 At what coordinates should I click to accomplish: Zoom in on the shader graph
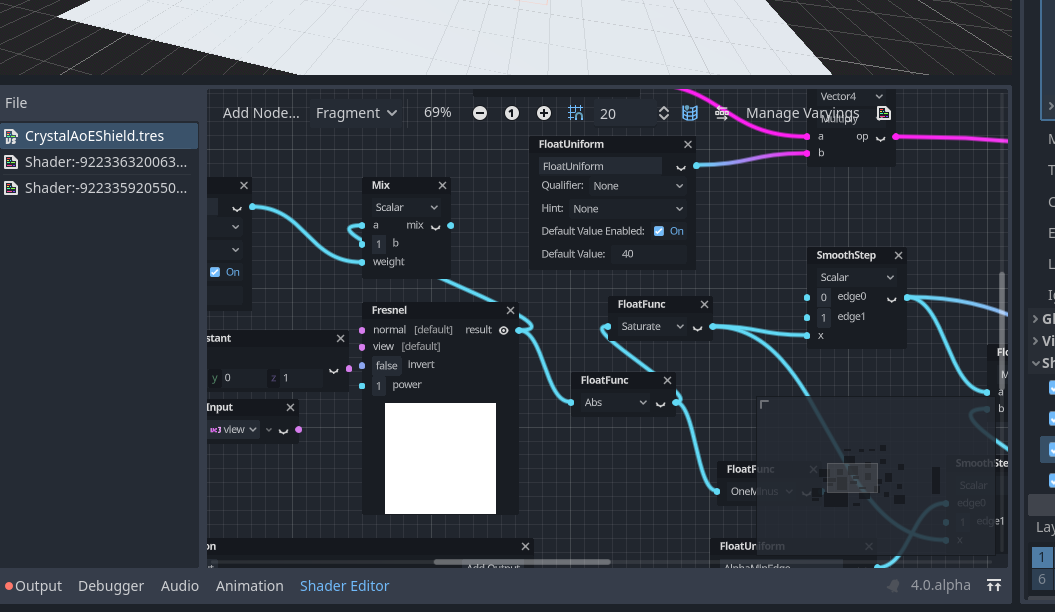point(544,113)
